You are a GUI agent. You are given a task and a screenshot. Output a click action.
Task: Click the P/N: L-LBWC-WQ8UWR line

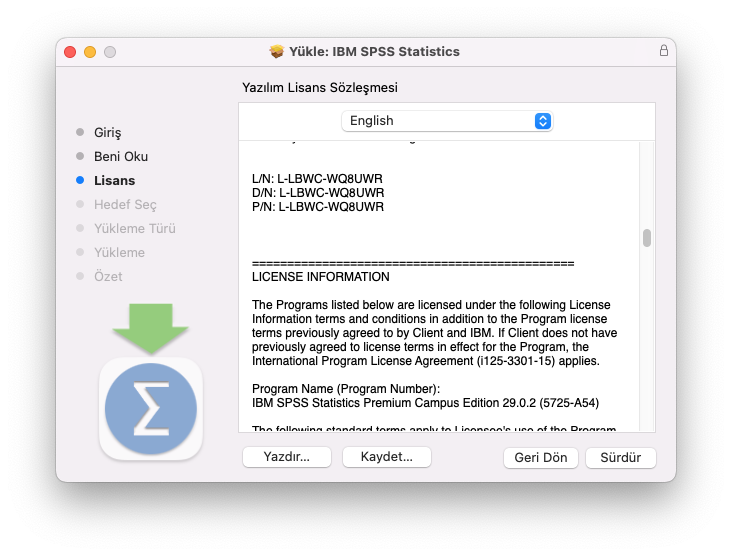318,207
